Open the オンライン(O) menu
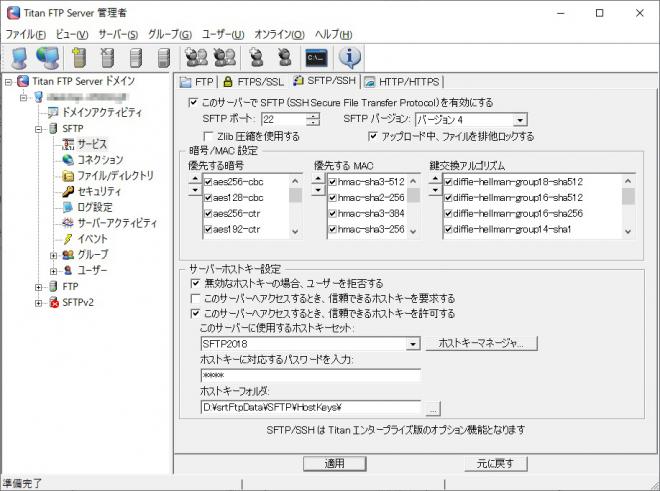This screenshot has width=660, height=491. click(x=279, y=35)
